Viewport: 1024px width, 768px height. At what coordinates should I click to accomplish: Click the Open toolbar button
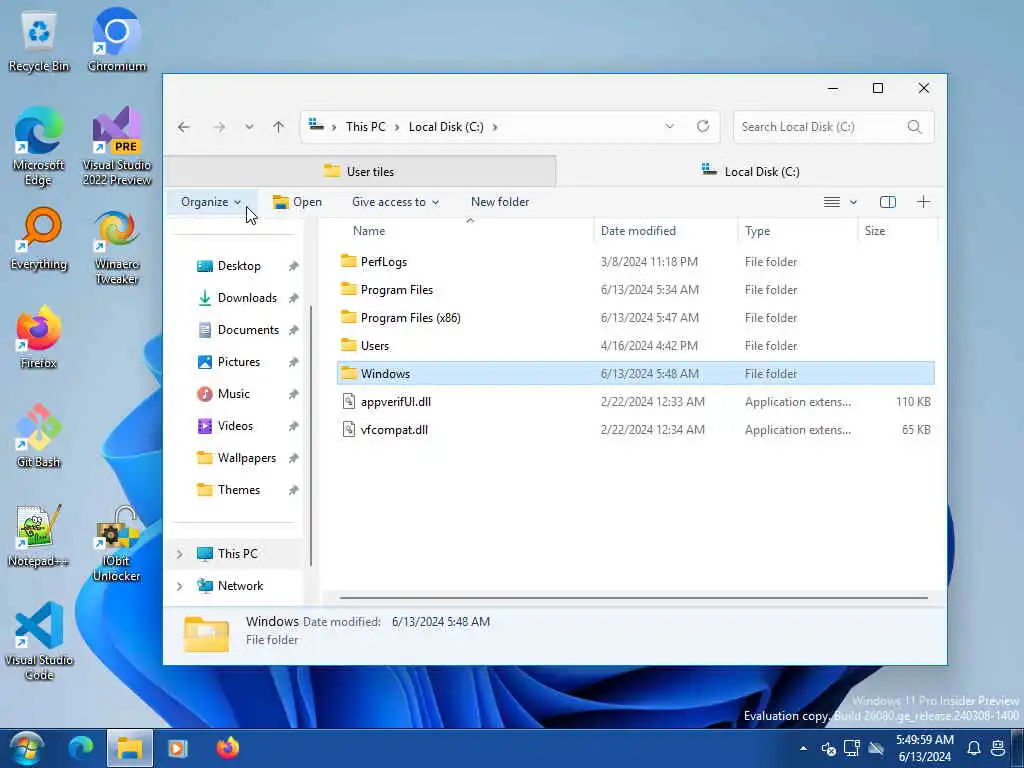click(297, 202)
